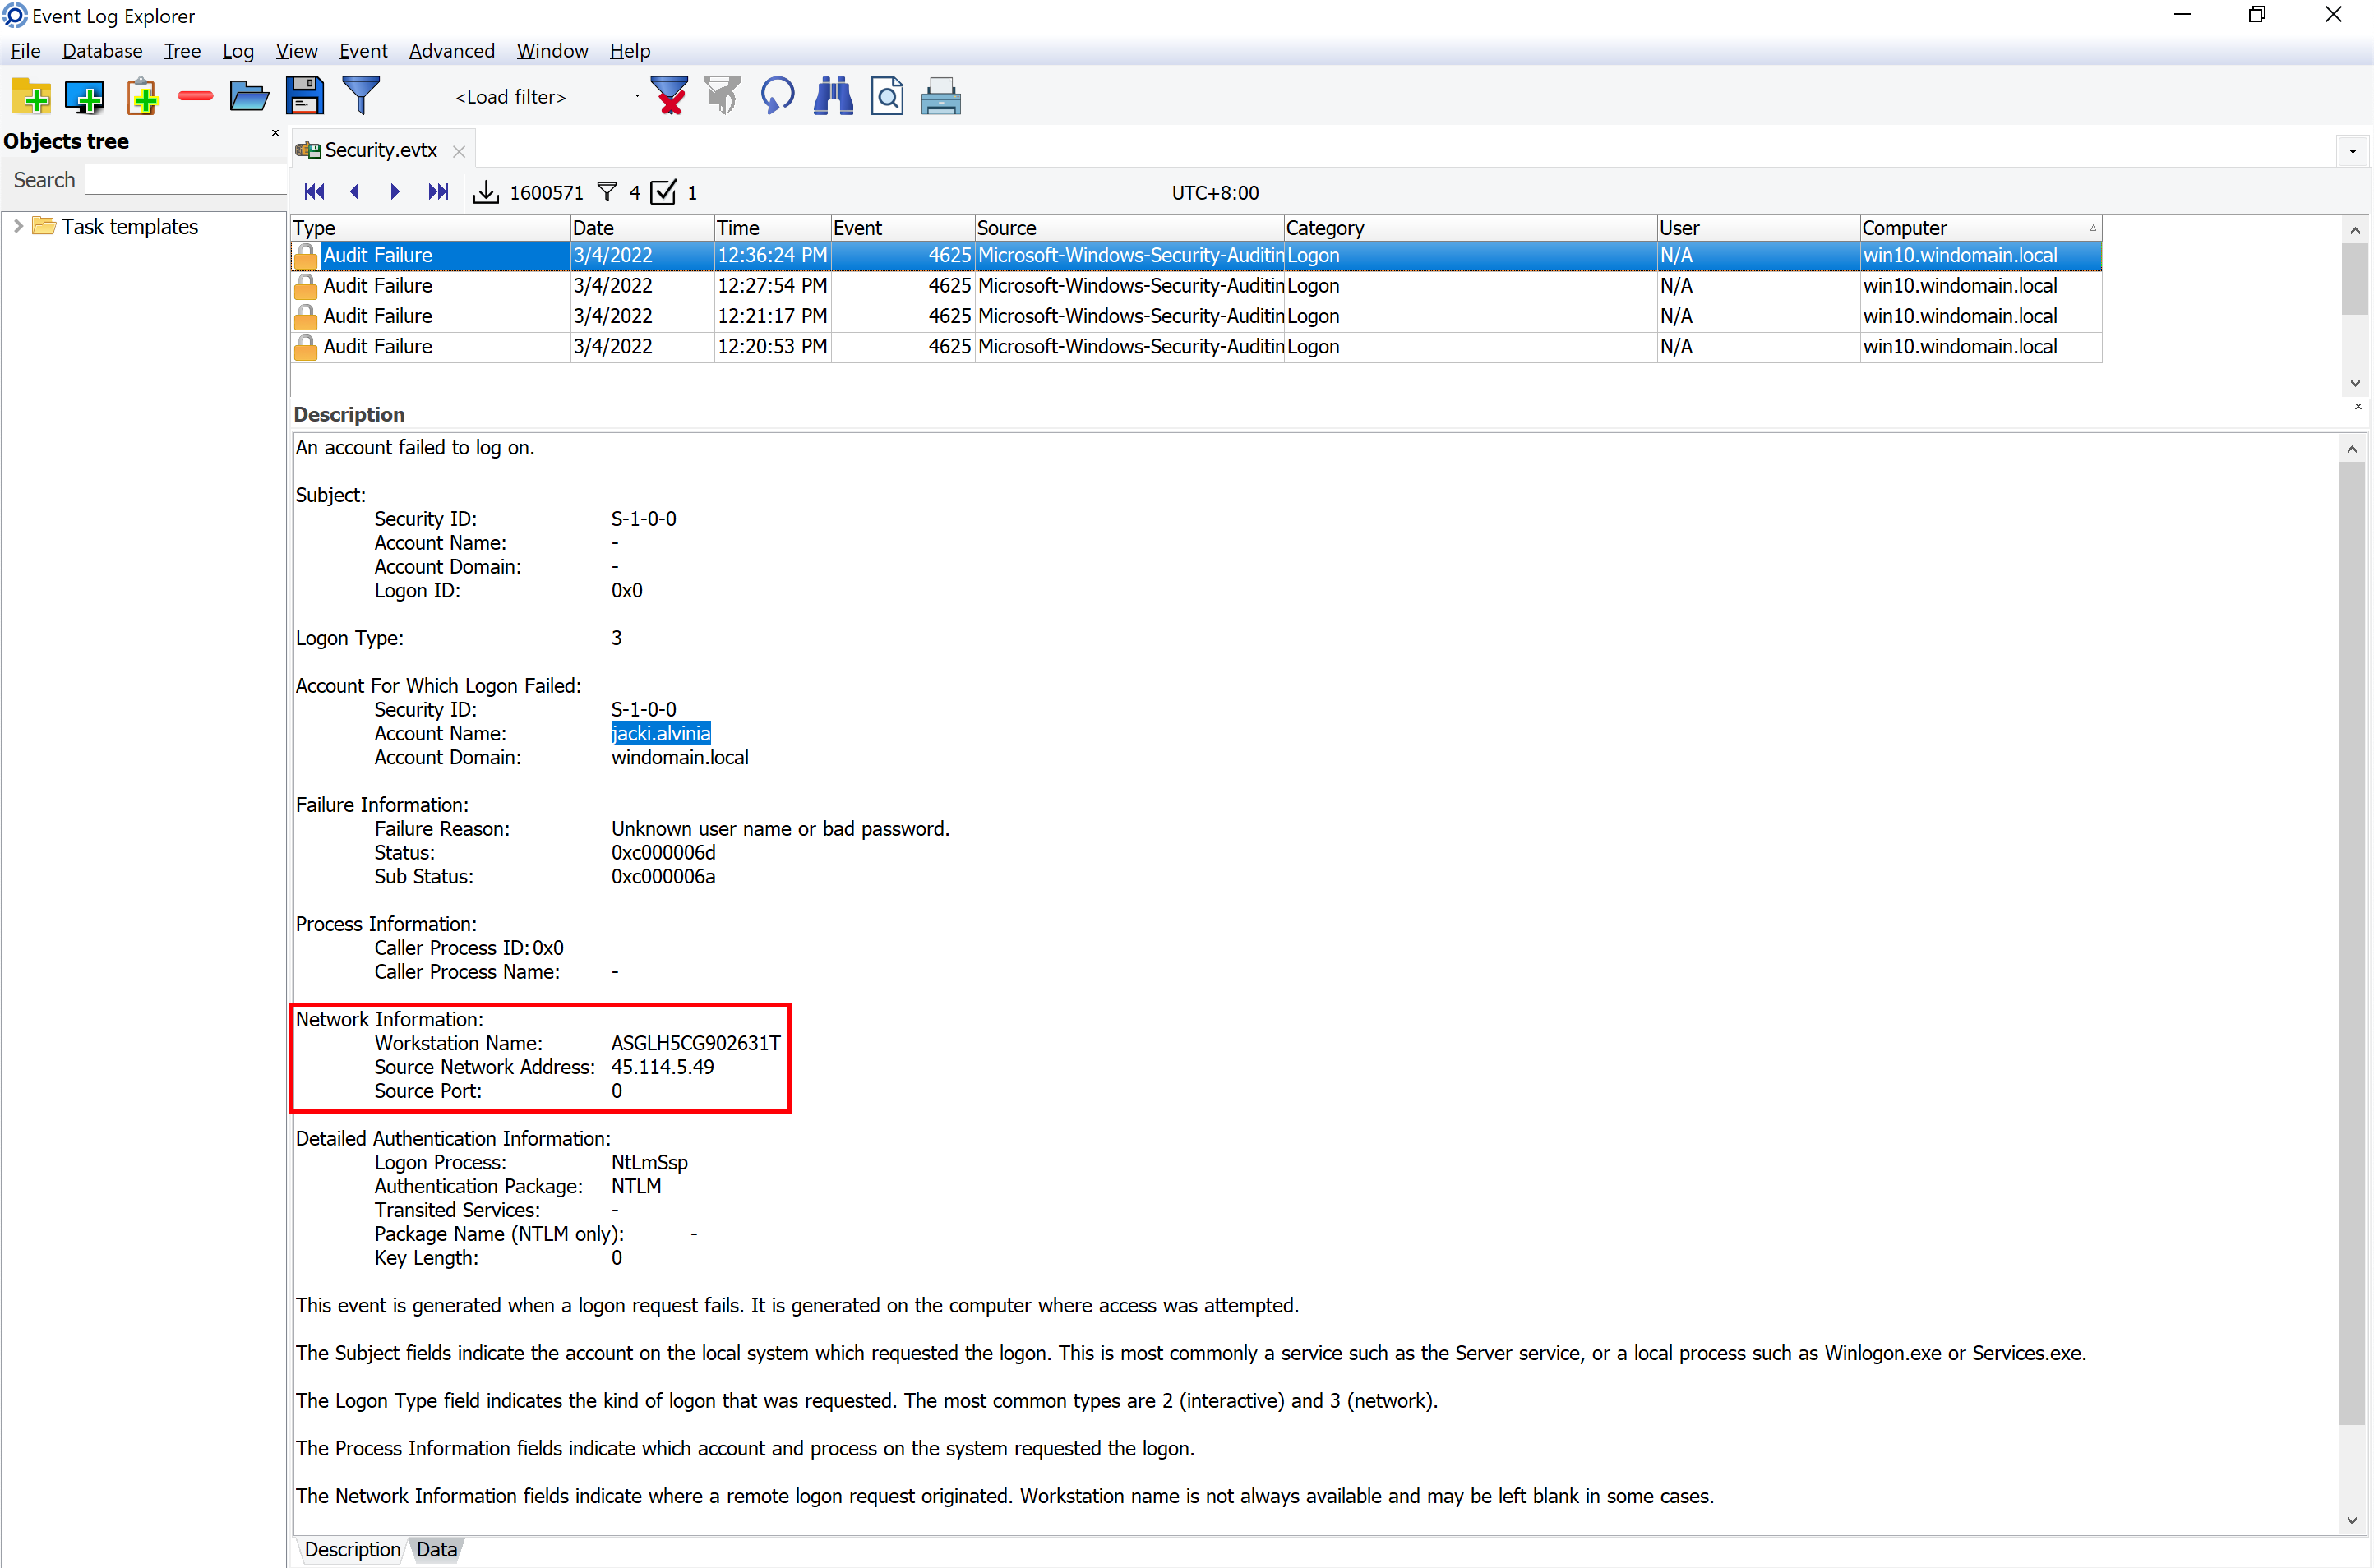Screen dimensions: 2374x1568
Task: Open Find with the binoculars icon
Action: 833,97
